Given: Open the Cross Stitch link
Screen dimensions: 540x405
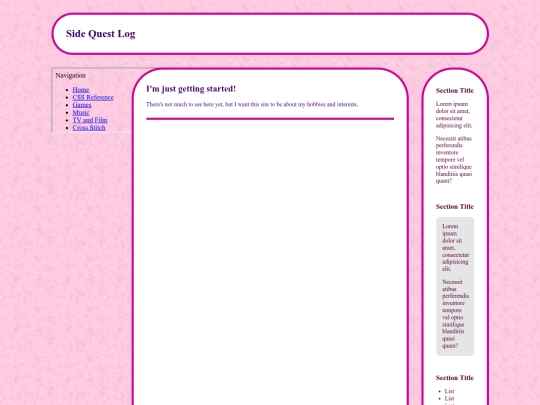Looking at the screenshot, I should [x=89, y=128].
